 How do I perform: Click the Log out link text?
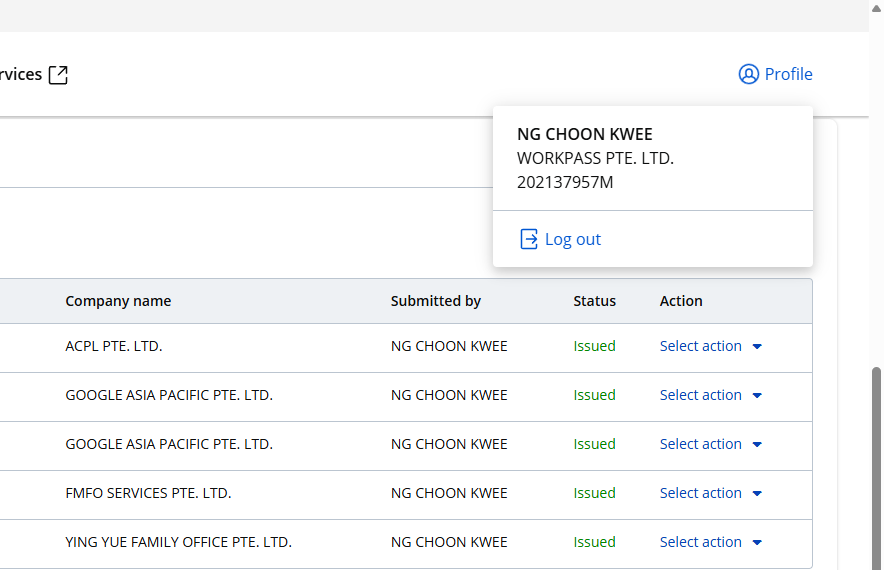pyautogui.click(x=573, y=240)
